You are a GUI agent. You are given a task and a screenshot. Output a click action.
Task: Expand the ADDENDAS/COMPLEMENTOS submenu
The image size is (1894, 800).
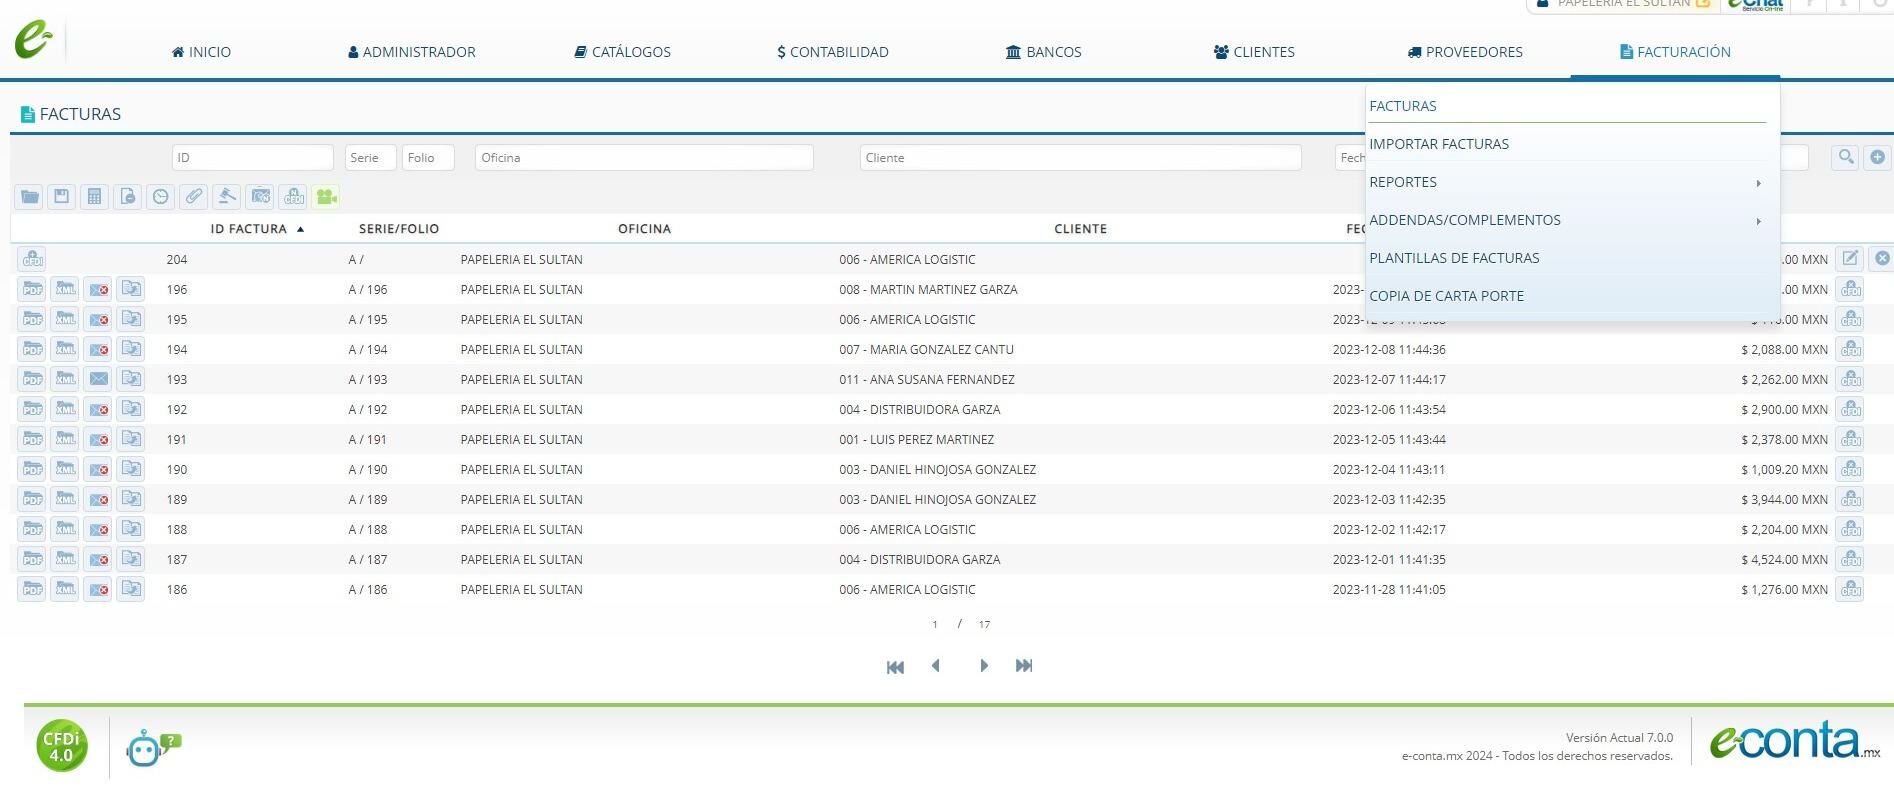point(1566,220)
